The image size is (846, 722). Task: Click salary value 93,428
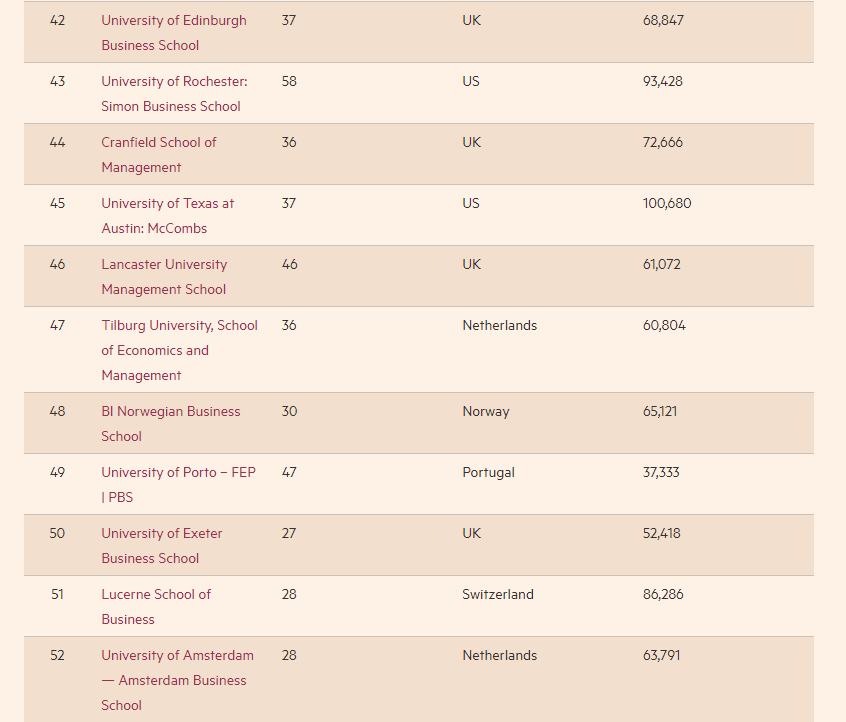pyautogui.click(x=663, y=81)
